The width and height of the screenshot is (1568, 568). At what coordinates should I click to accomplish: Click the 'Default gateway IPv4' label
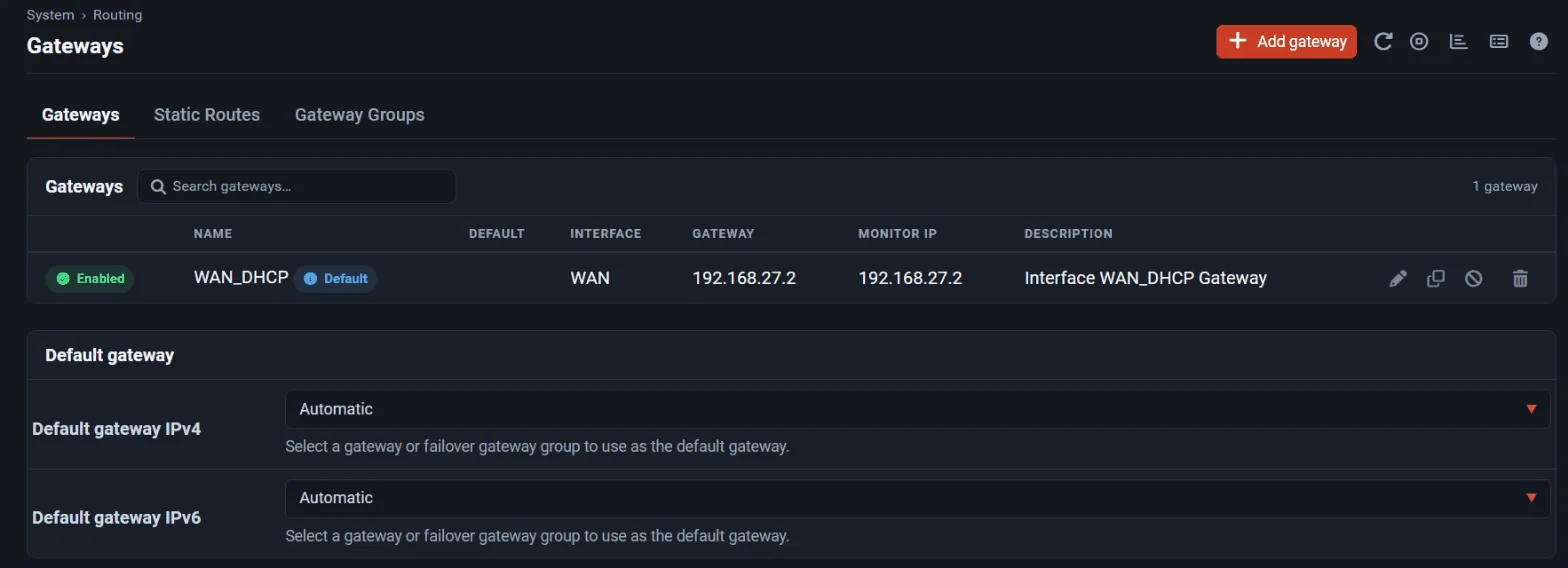click(x=117, y=429)
